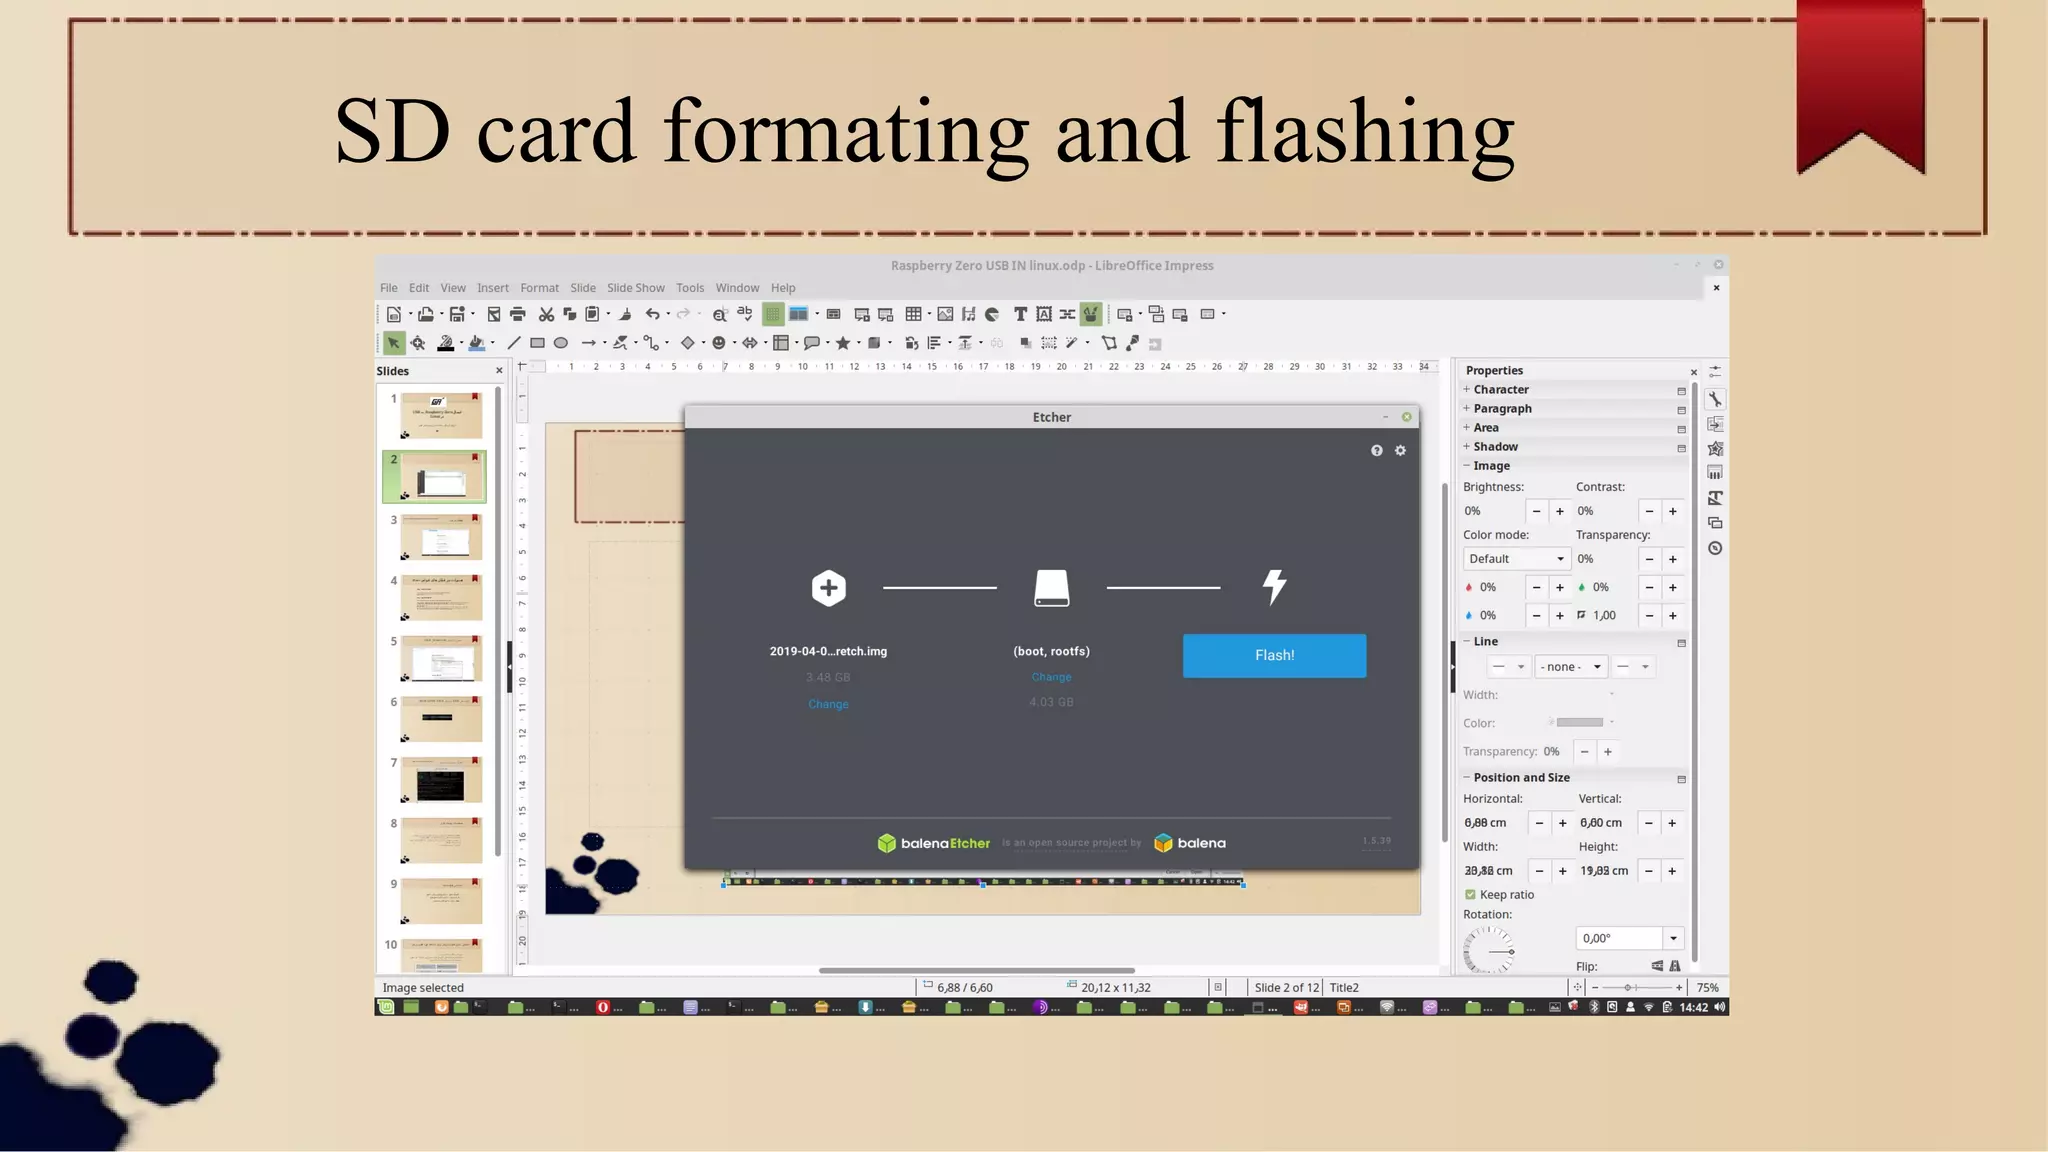Viewport: 2048px width, 1152px height.
Task: Click the Print icon in the toolbar
Action: pyautogui.click(x=517, y=314)
